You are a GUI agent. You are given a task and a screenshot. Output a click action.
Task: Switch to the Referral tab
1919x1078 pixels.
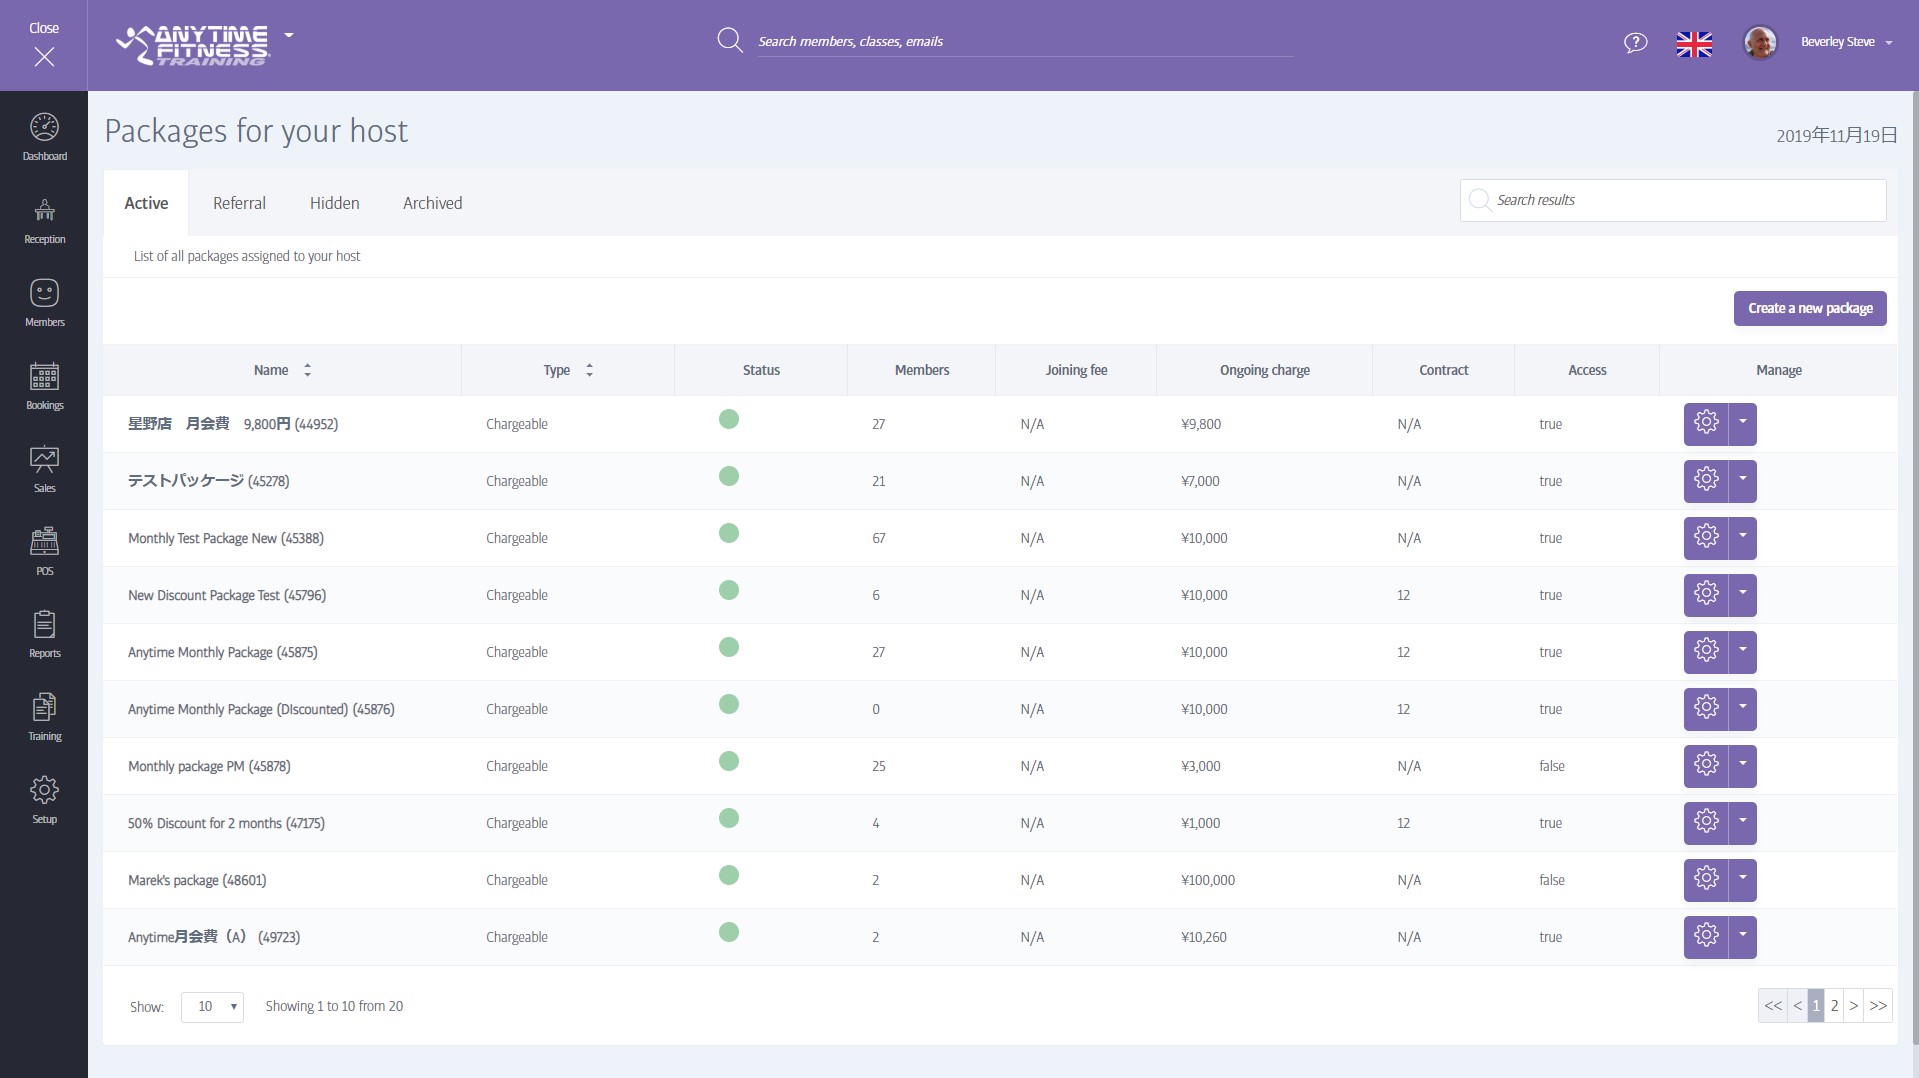(239, 203)
